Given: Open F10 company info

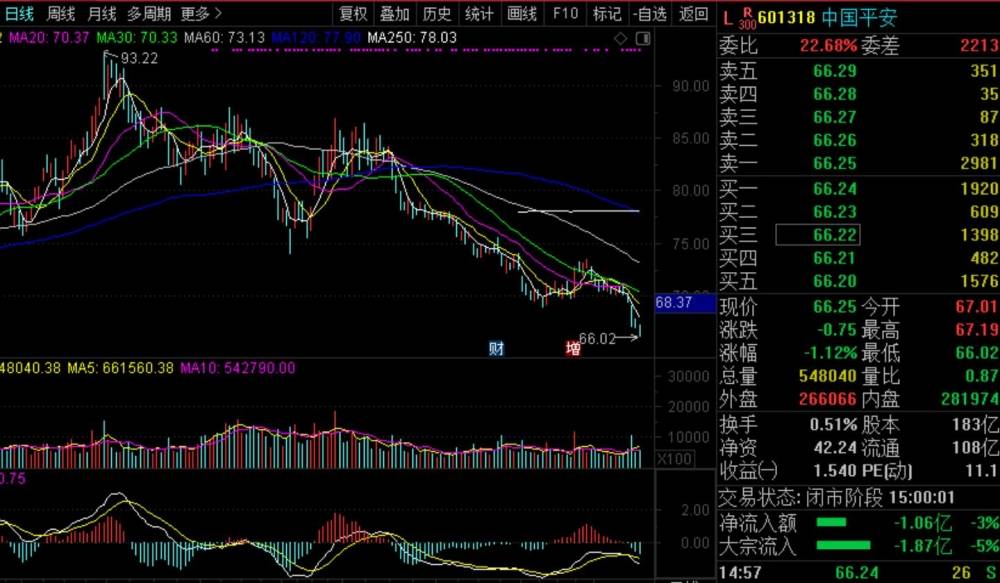Looking at the screenshot, I should point(565,13).
